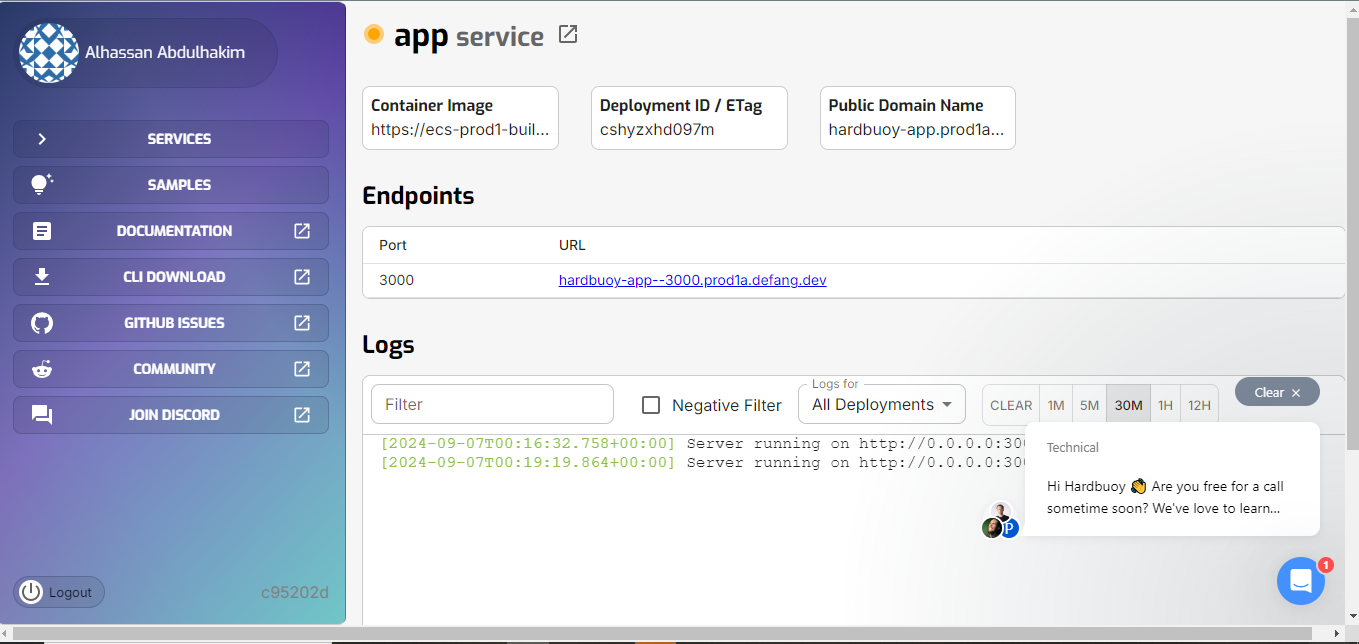Open the blue chat launcher bubble
Image resolution: width=1359 pixels, height=644 pixels.
click(1301, 581)
